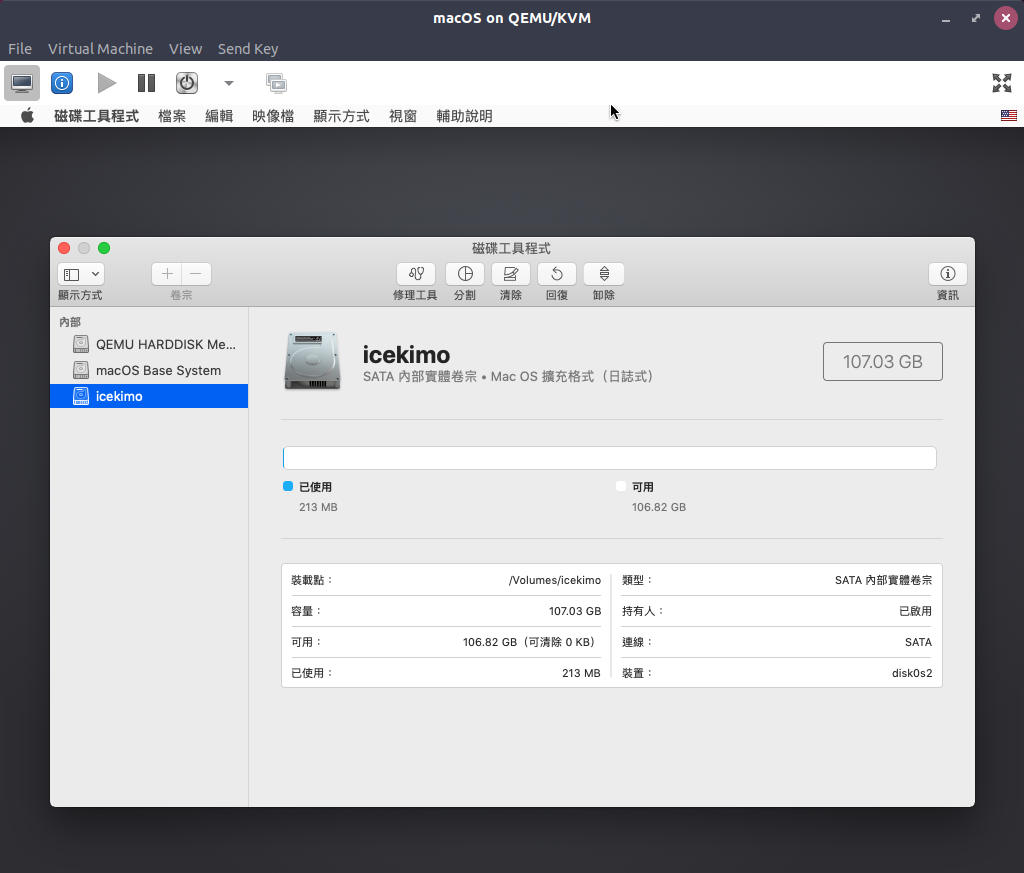This screenshot has height=873, width=1024.
Task: Click the 106.82 GB（可清除 0 KB）value
Action: point(531,642)
